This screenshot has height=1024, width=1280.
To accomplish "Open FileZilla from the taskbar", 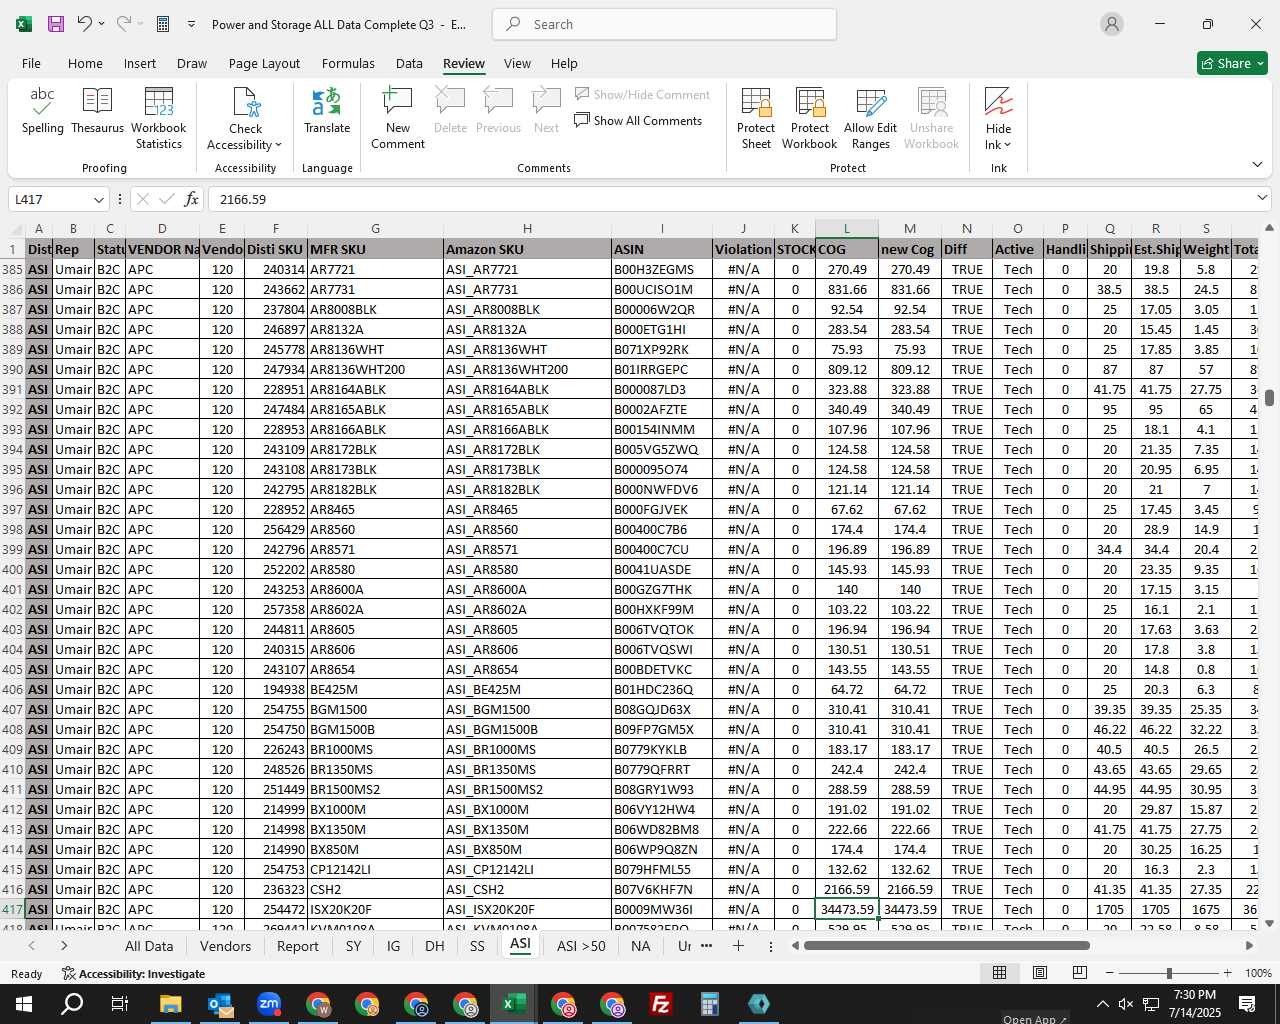I will (660, 1004).
